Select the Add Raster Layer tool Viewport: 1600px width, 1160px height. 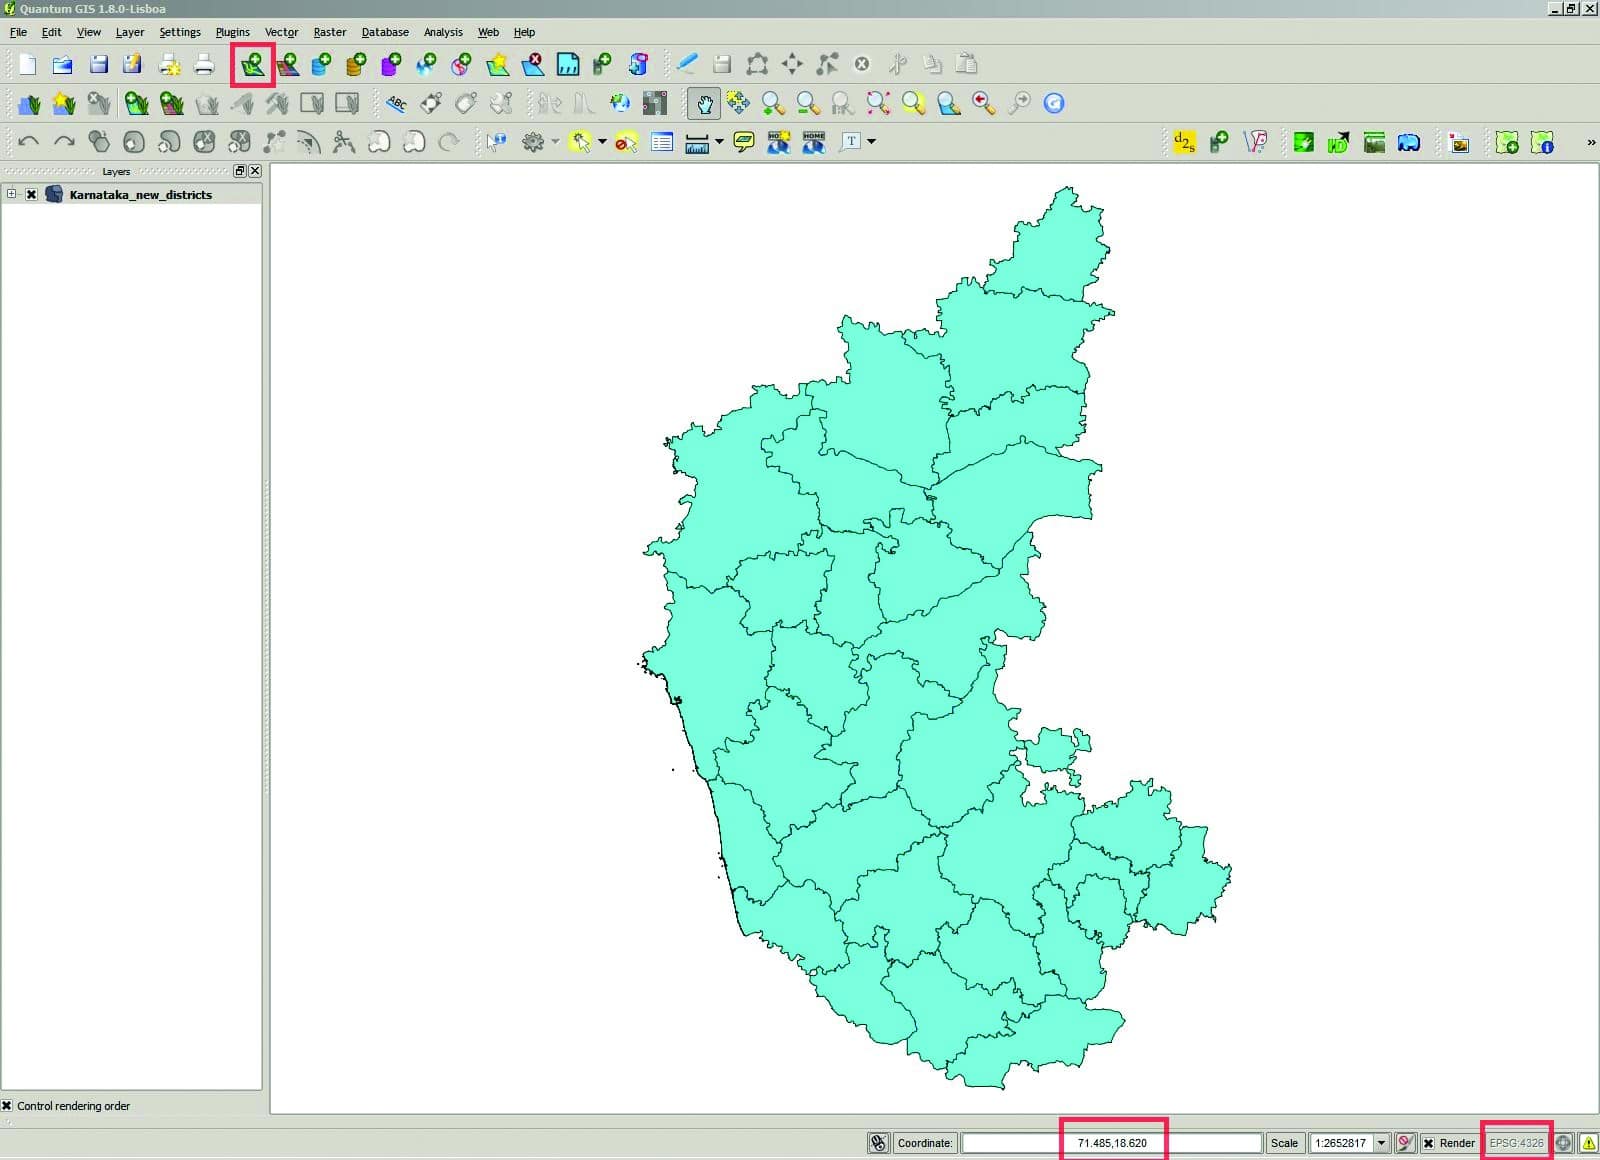(289, 64)
